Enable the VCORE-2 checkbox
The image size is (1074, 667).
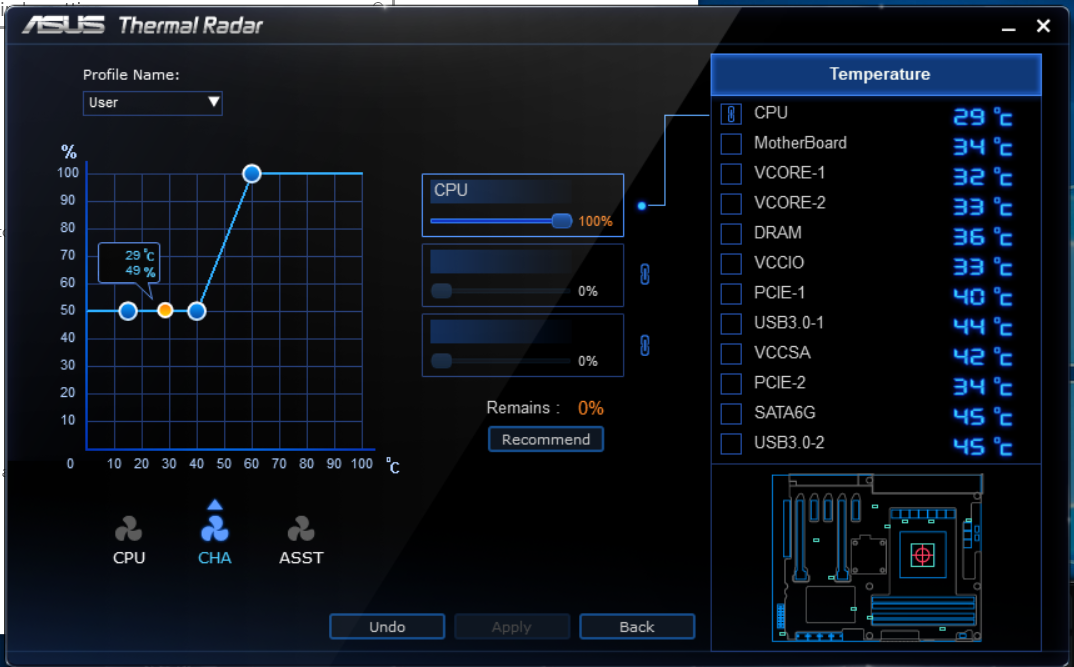pyautogui.click(x=731, y=203)
